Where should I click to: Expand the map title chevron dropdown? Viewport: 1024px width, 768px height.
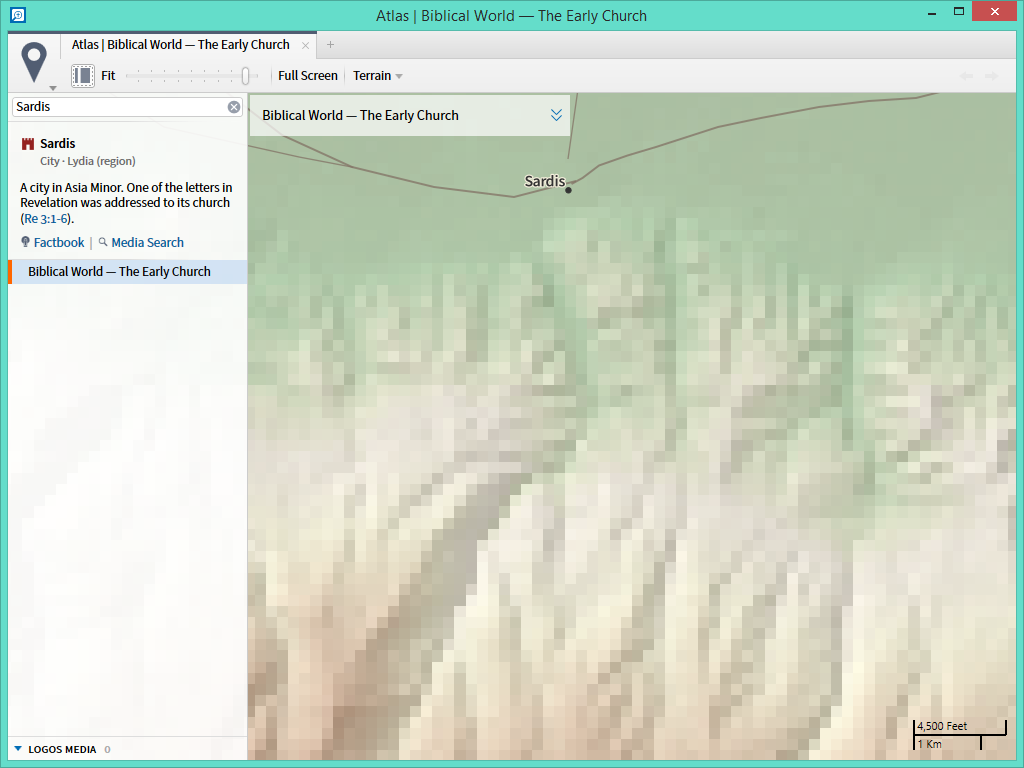[556, 115]
